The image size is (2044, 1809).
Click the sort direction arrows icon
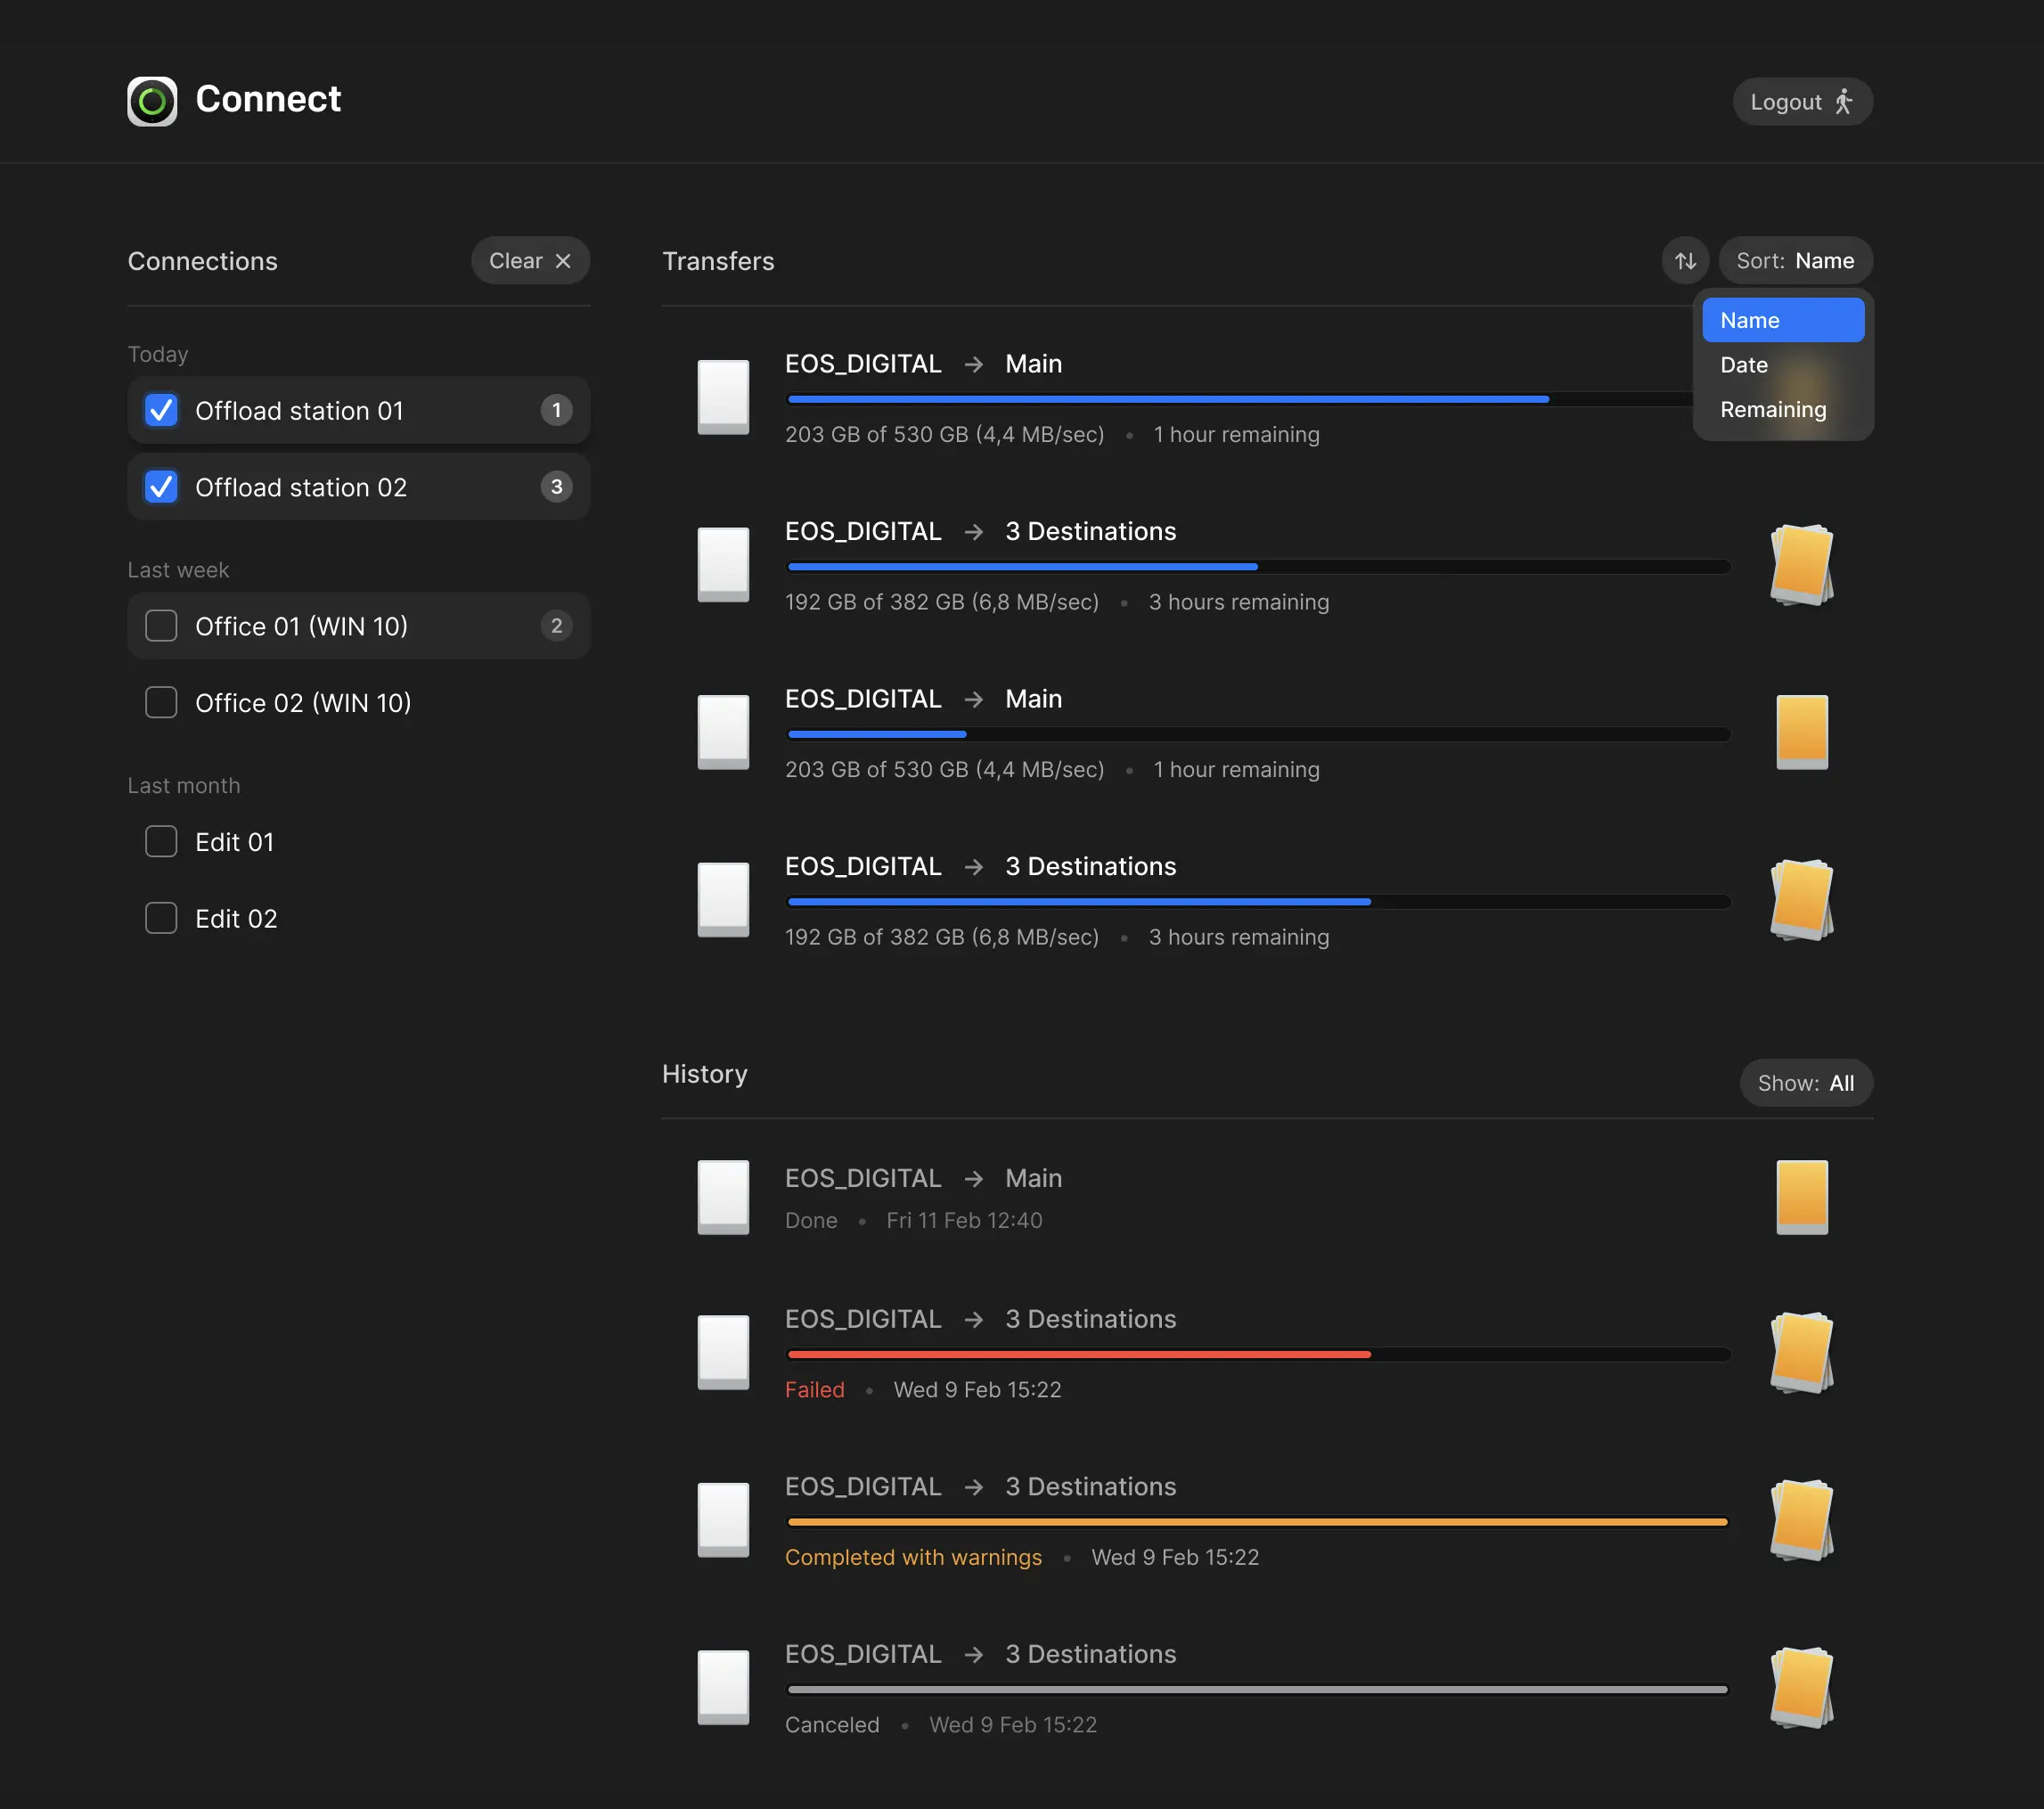click(x=1685, y=261)
